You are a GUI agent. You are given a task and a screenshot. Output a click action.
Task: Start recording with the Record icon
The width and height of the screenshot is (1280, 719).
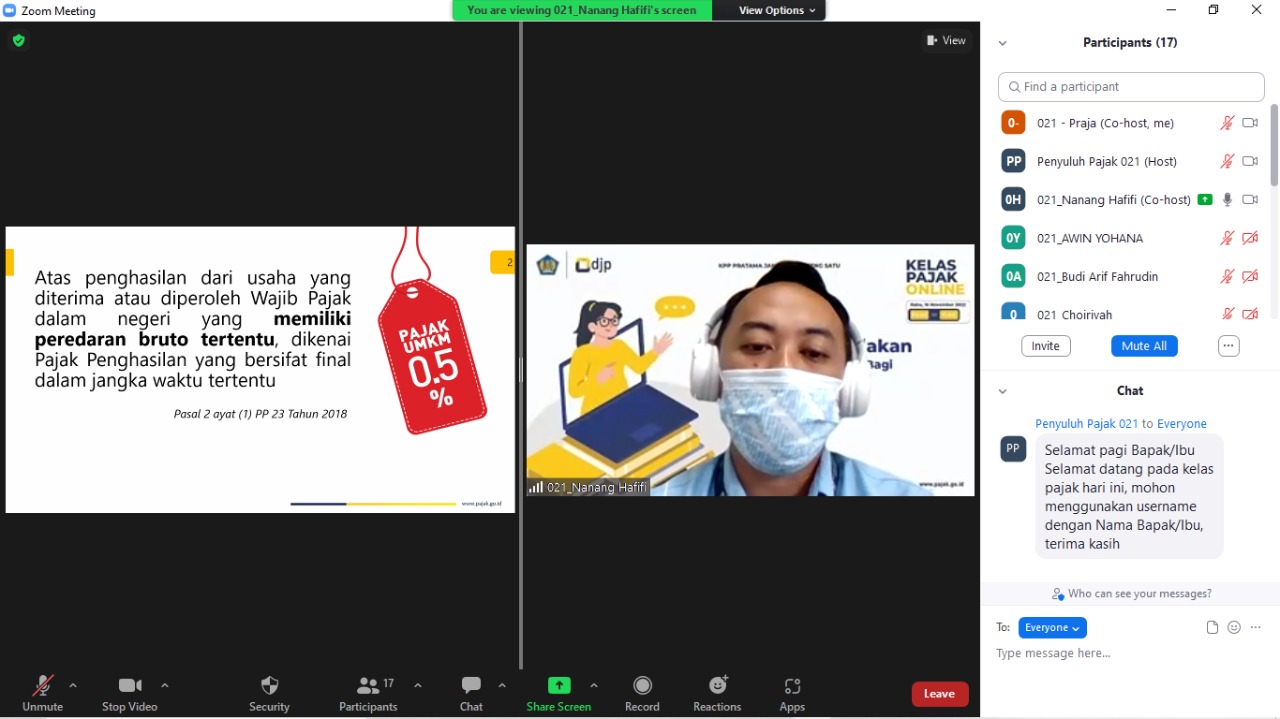pyautogui.click(x=642, y=686)
